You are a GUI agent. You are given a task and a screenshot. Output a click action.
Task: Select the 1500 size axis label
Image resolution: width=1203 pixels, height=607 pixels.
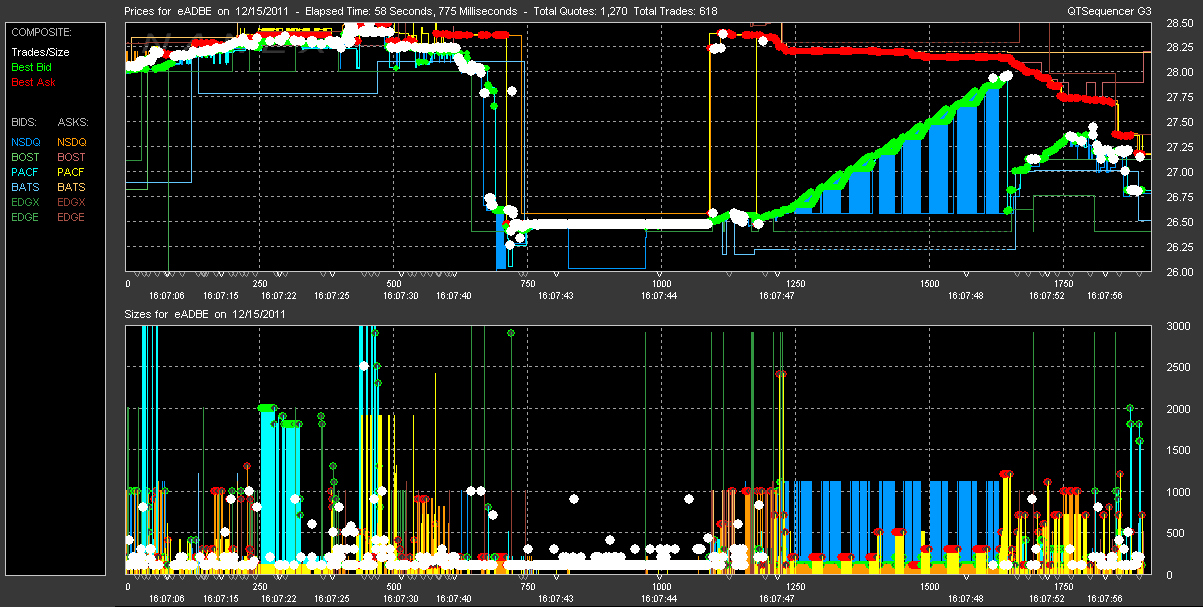click(x=1178, y=451)
